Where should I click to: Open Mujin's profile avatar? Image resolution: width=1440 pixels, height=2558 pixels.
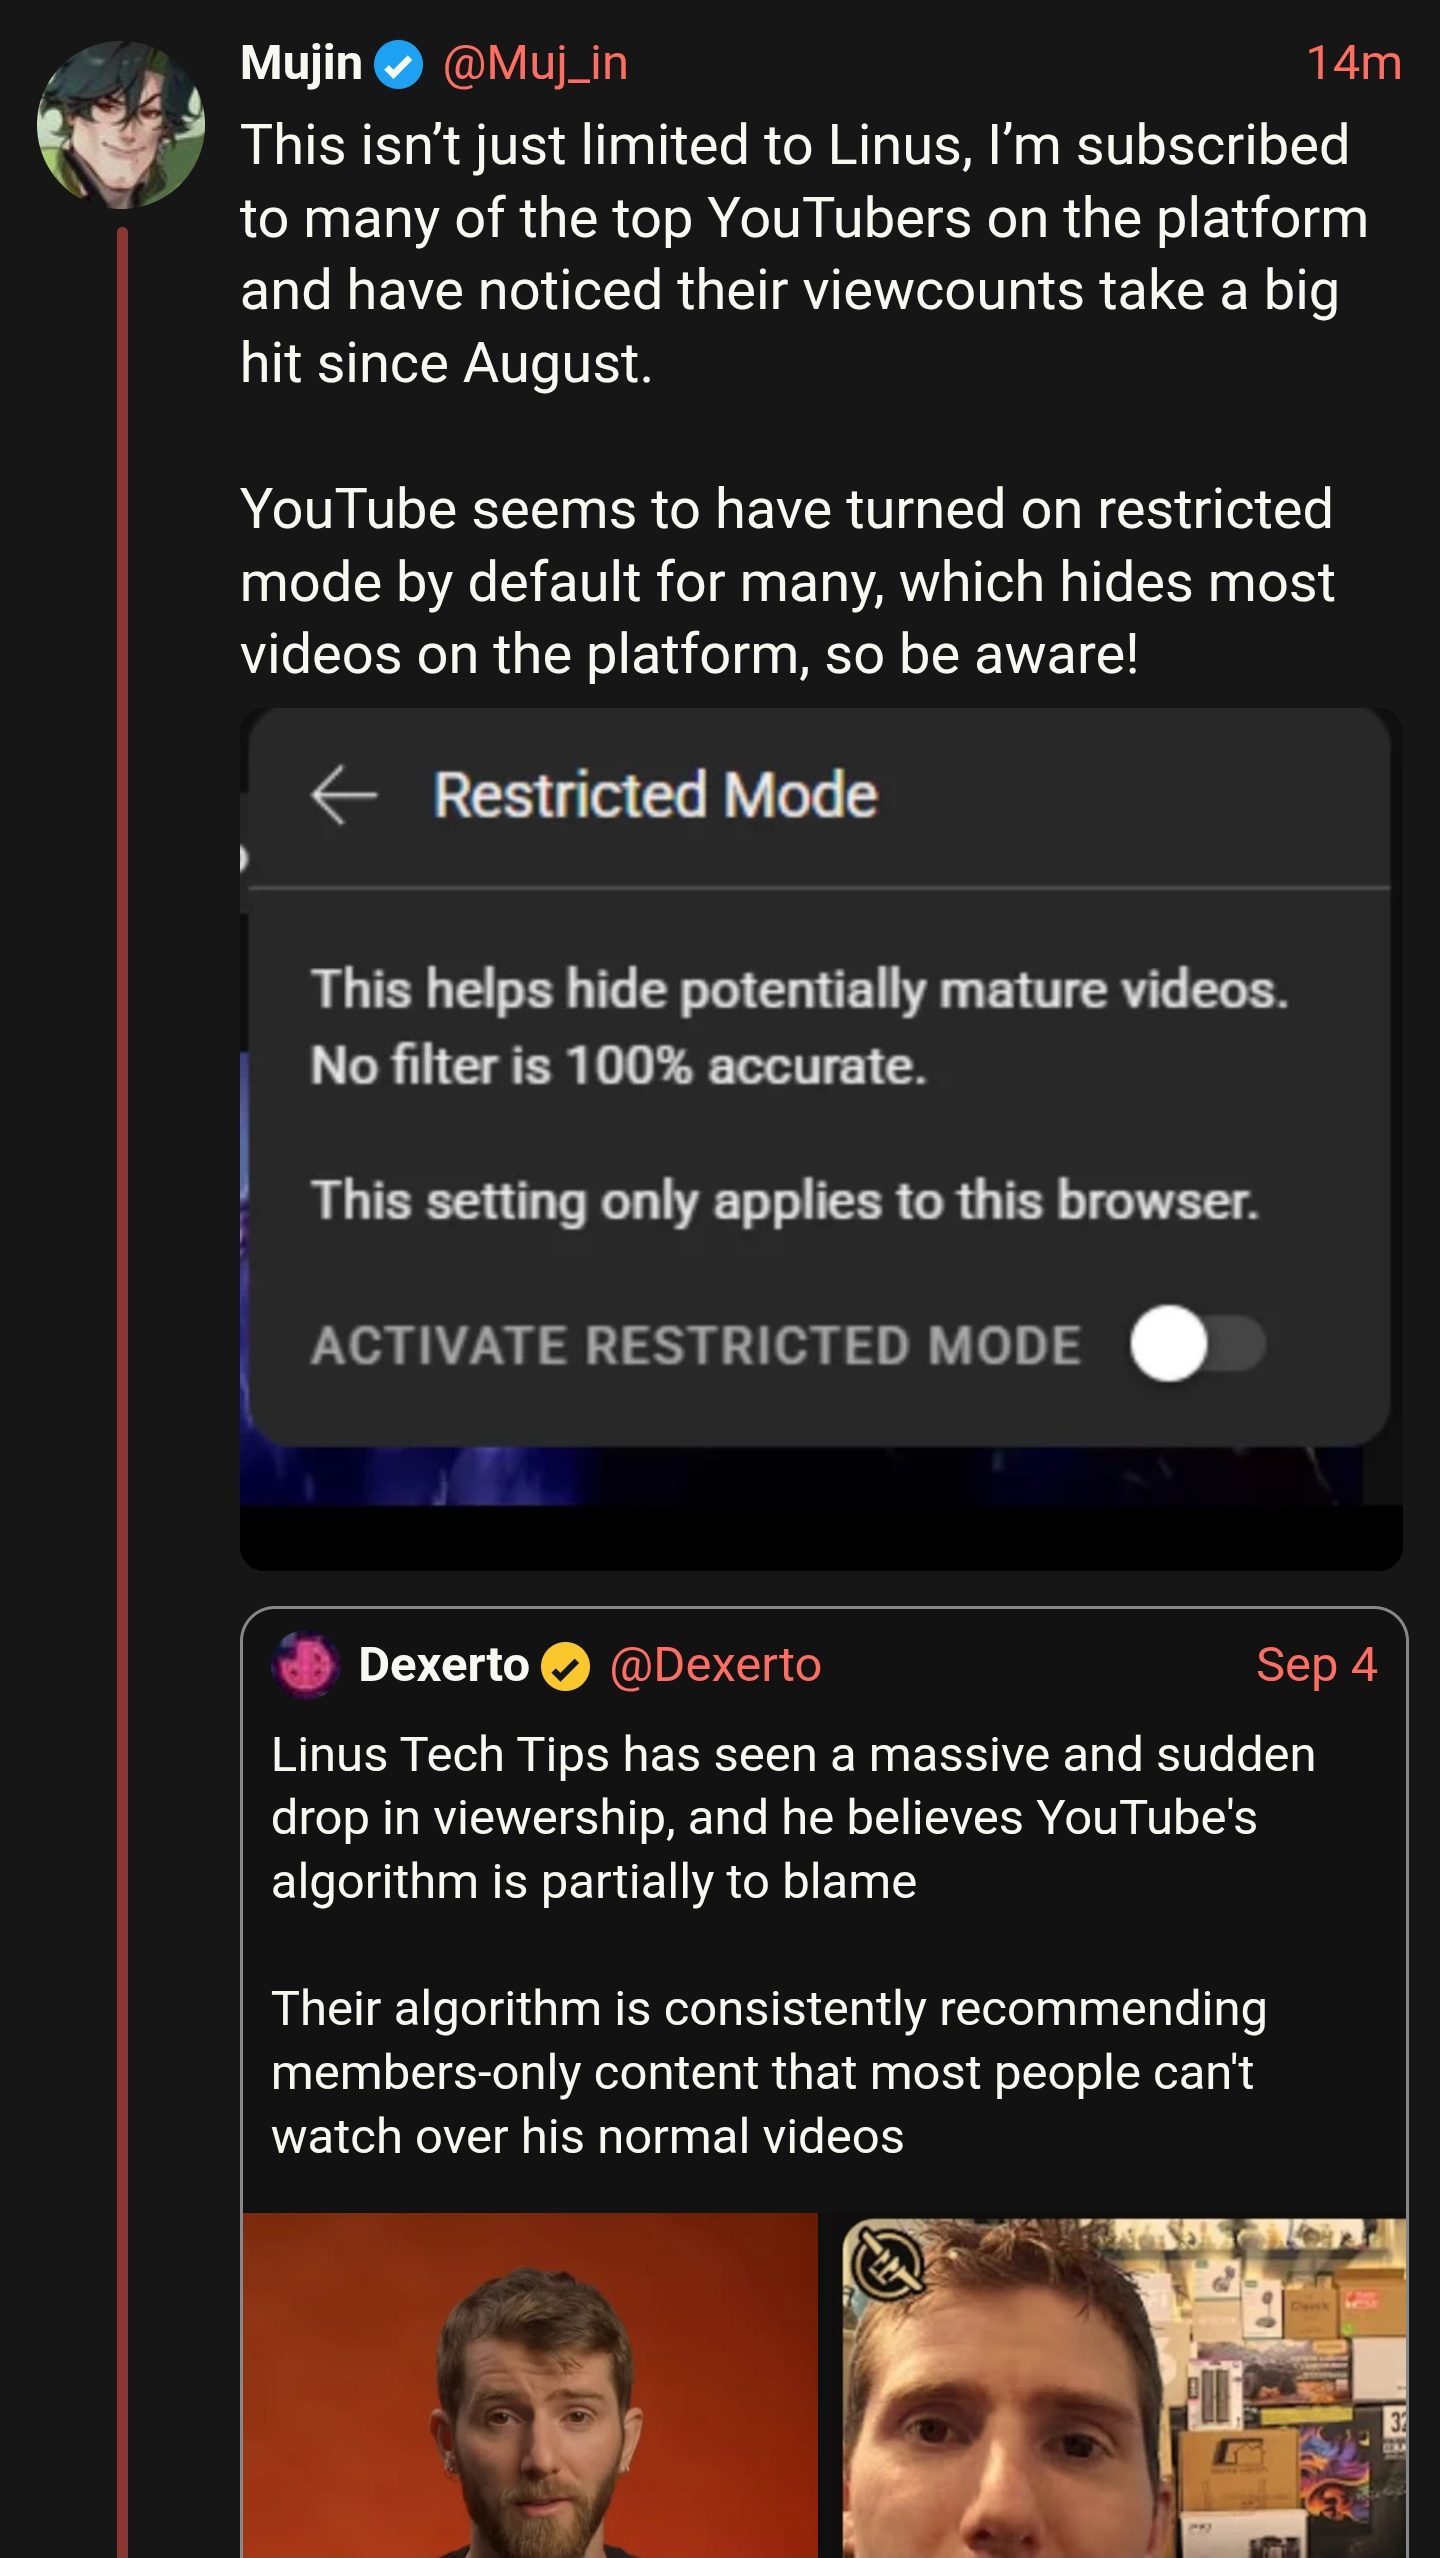coord(121,125)
